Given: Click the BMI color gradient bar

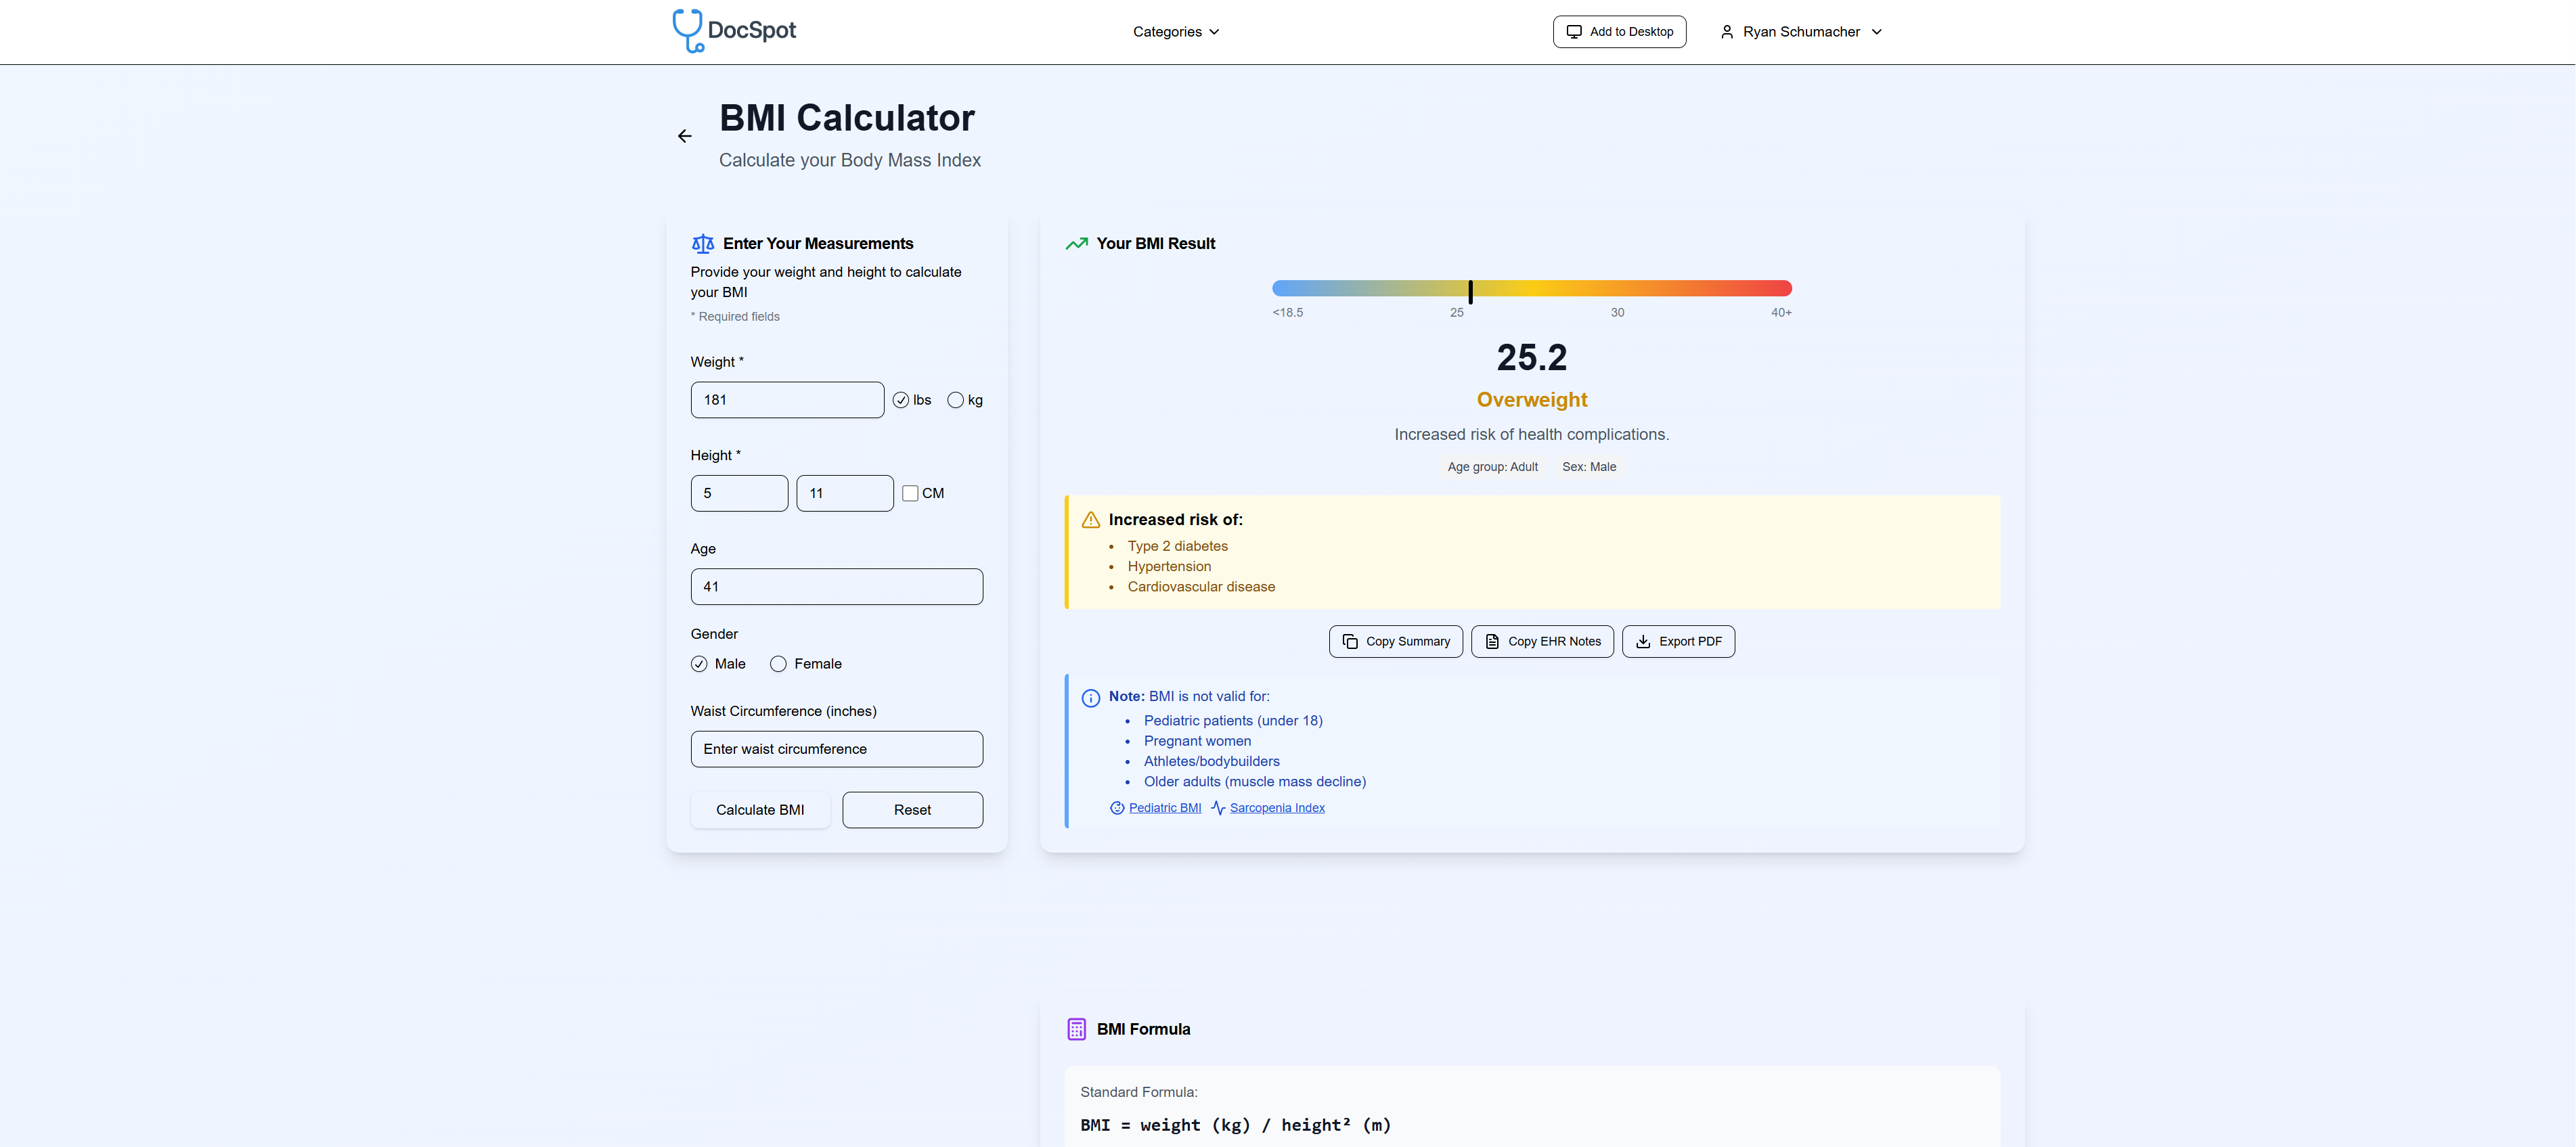Looking at the screenshot, I should pos(1532,288).
